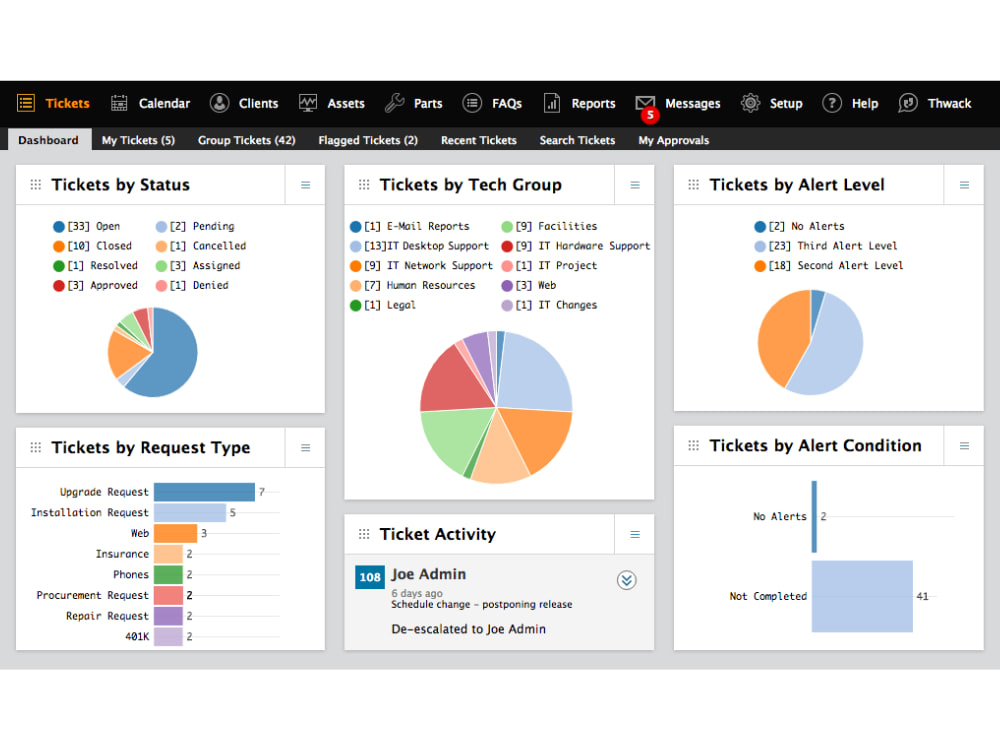Toggle the Web tech group legend dot
Viewport: 1000px width, 750px height.
point(507,286)
